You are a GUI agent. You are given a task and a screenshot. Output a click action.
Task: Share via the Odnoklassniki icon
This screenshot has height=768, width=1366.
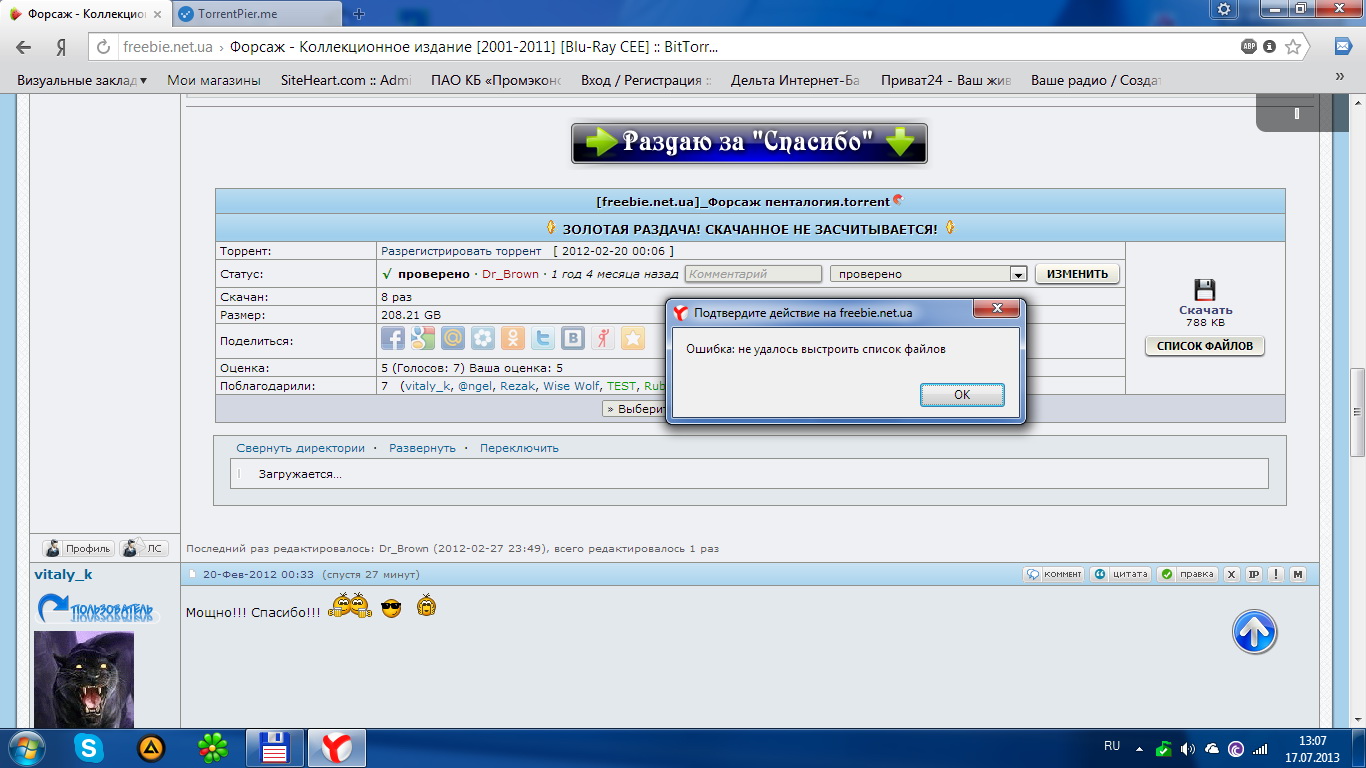click(513, 339)
